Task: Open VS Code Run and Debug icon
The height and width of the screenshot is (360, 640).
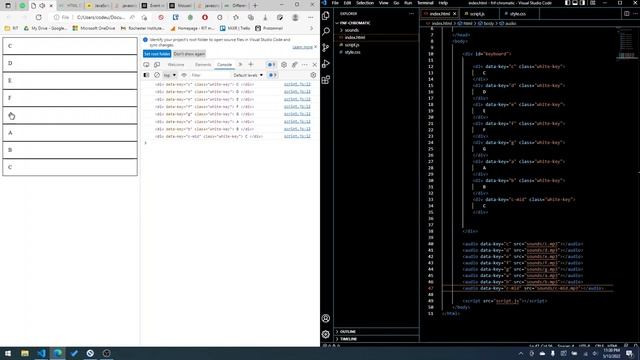Action: [x=326, y=64]
